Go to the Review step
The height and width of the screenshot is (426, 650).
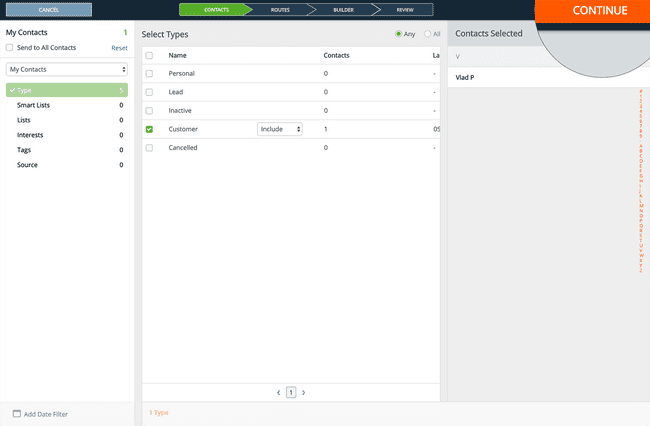(405, 10)
